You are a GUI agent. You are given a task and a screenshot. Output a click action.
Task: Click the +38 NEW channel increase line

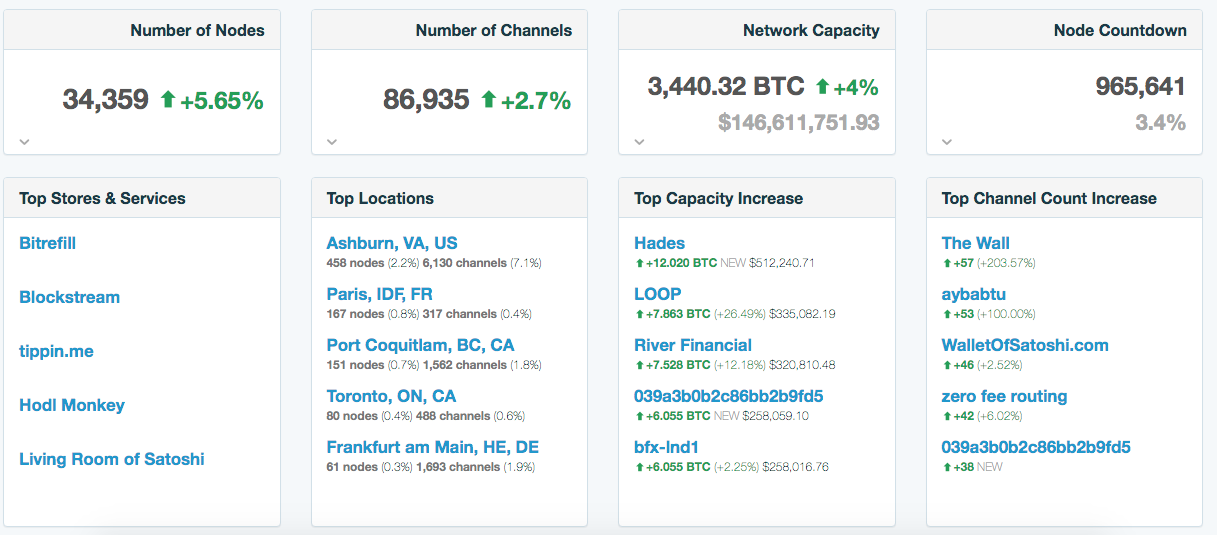click(972, 467)
